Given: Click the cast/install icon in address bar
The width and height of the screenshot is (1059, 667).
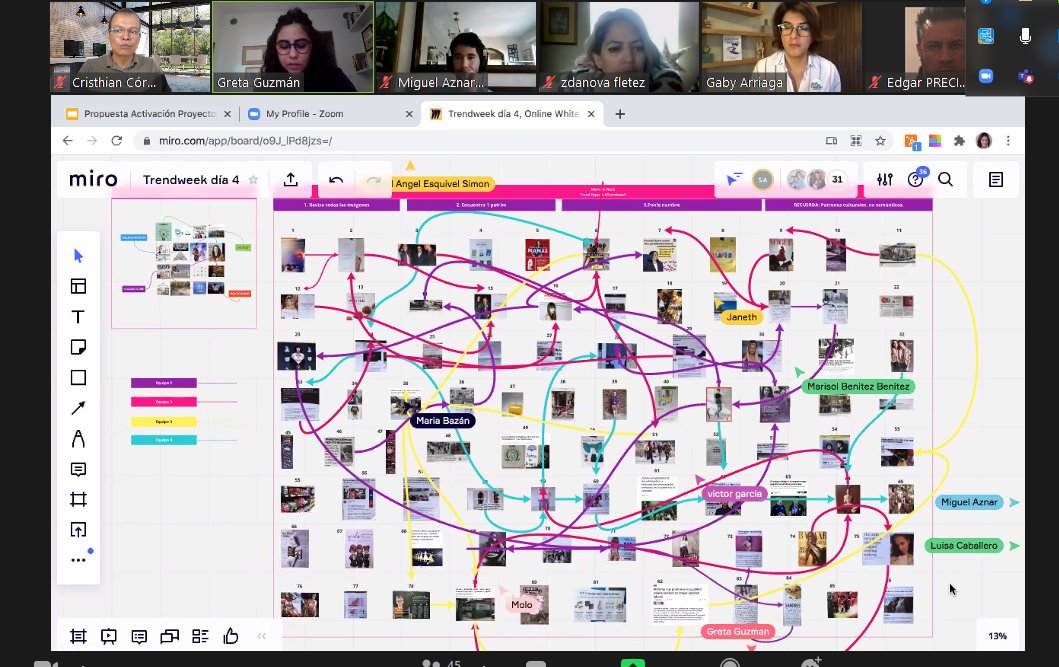Looking at the screenshot, I should 831,140.
